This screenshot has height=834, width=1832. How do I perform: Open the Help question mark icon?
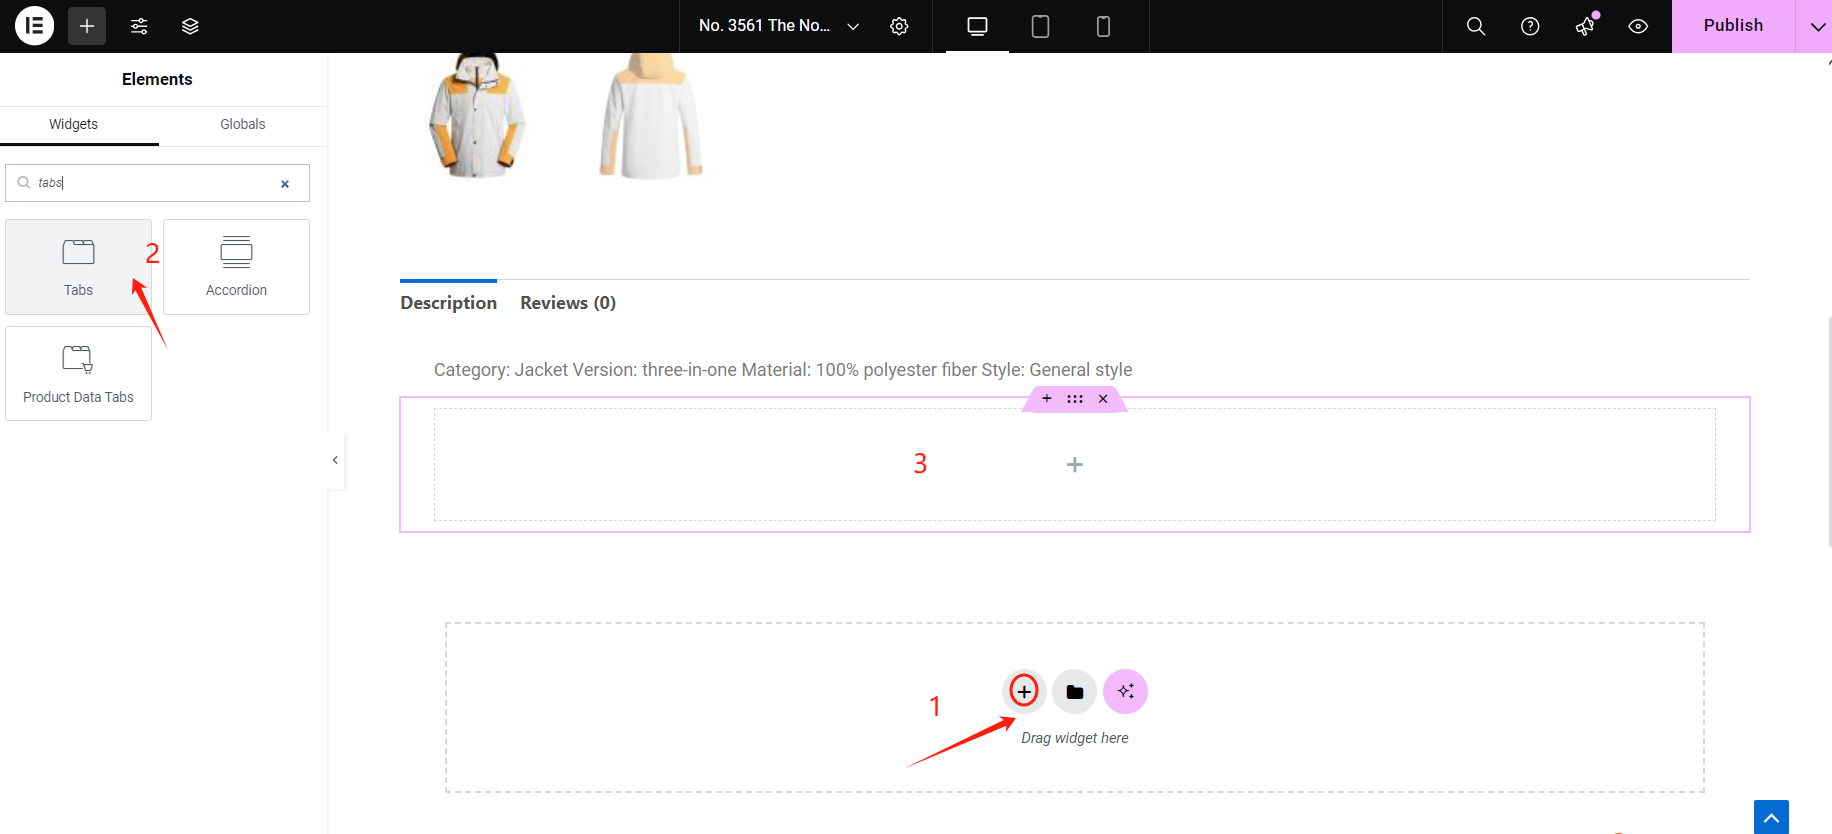(x=1529, y=26)
